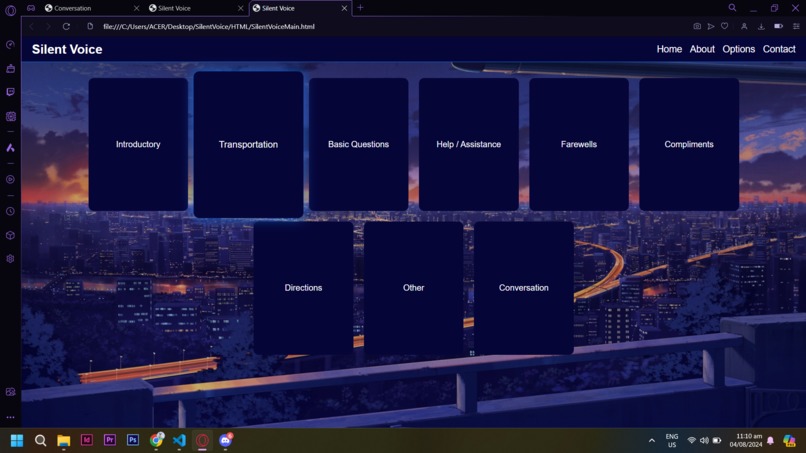Show hidden system tray icons chevron
Viewport: 806px width, 453px height.
652,441
